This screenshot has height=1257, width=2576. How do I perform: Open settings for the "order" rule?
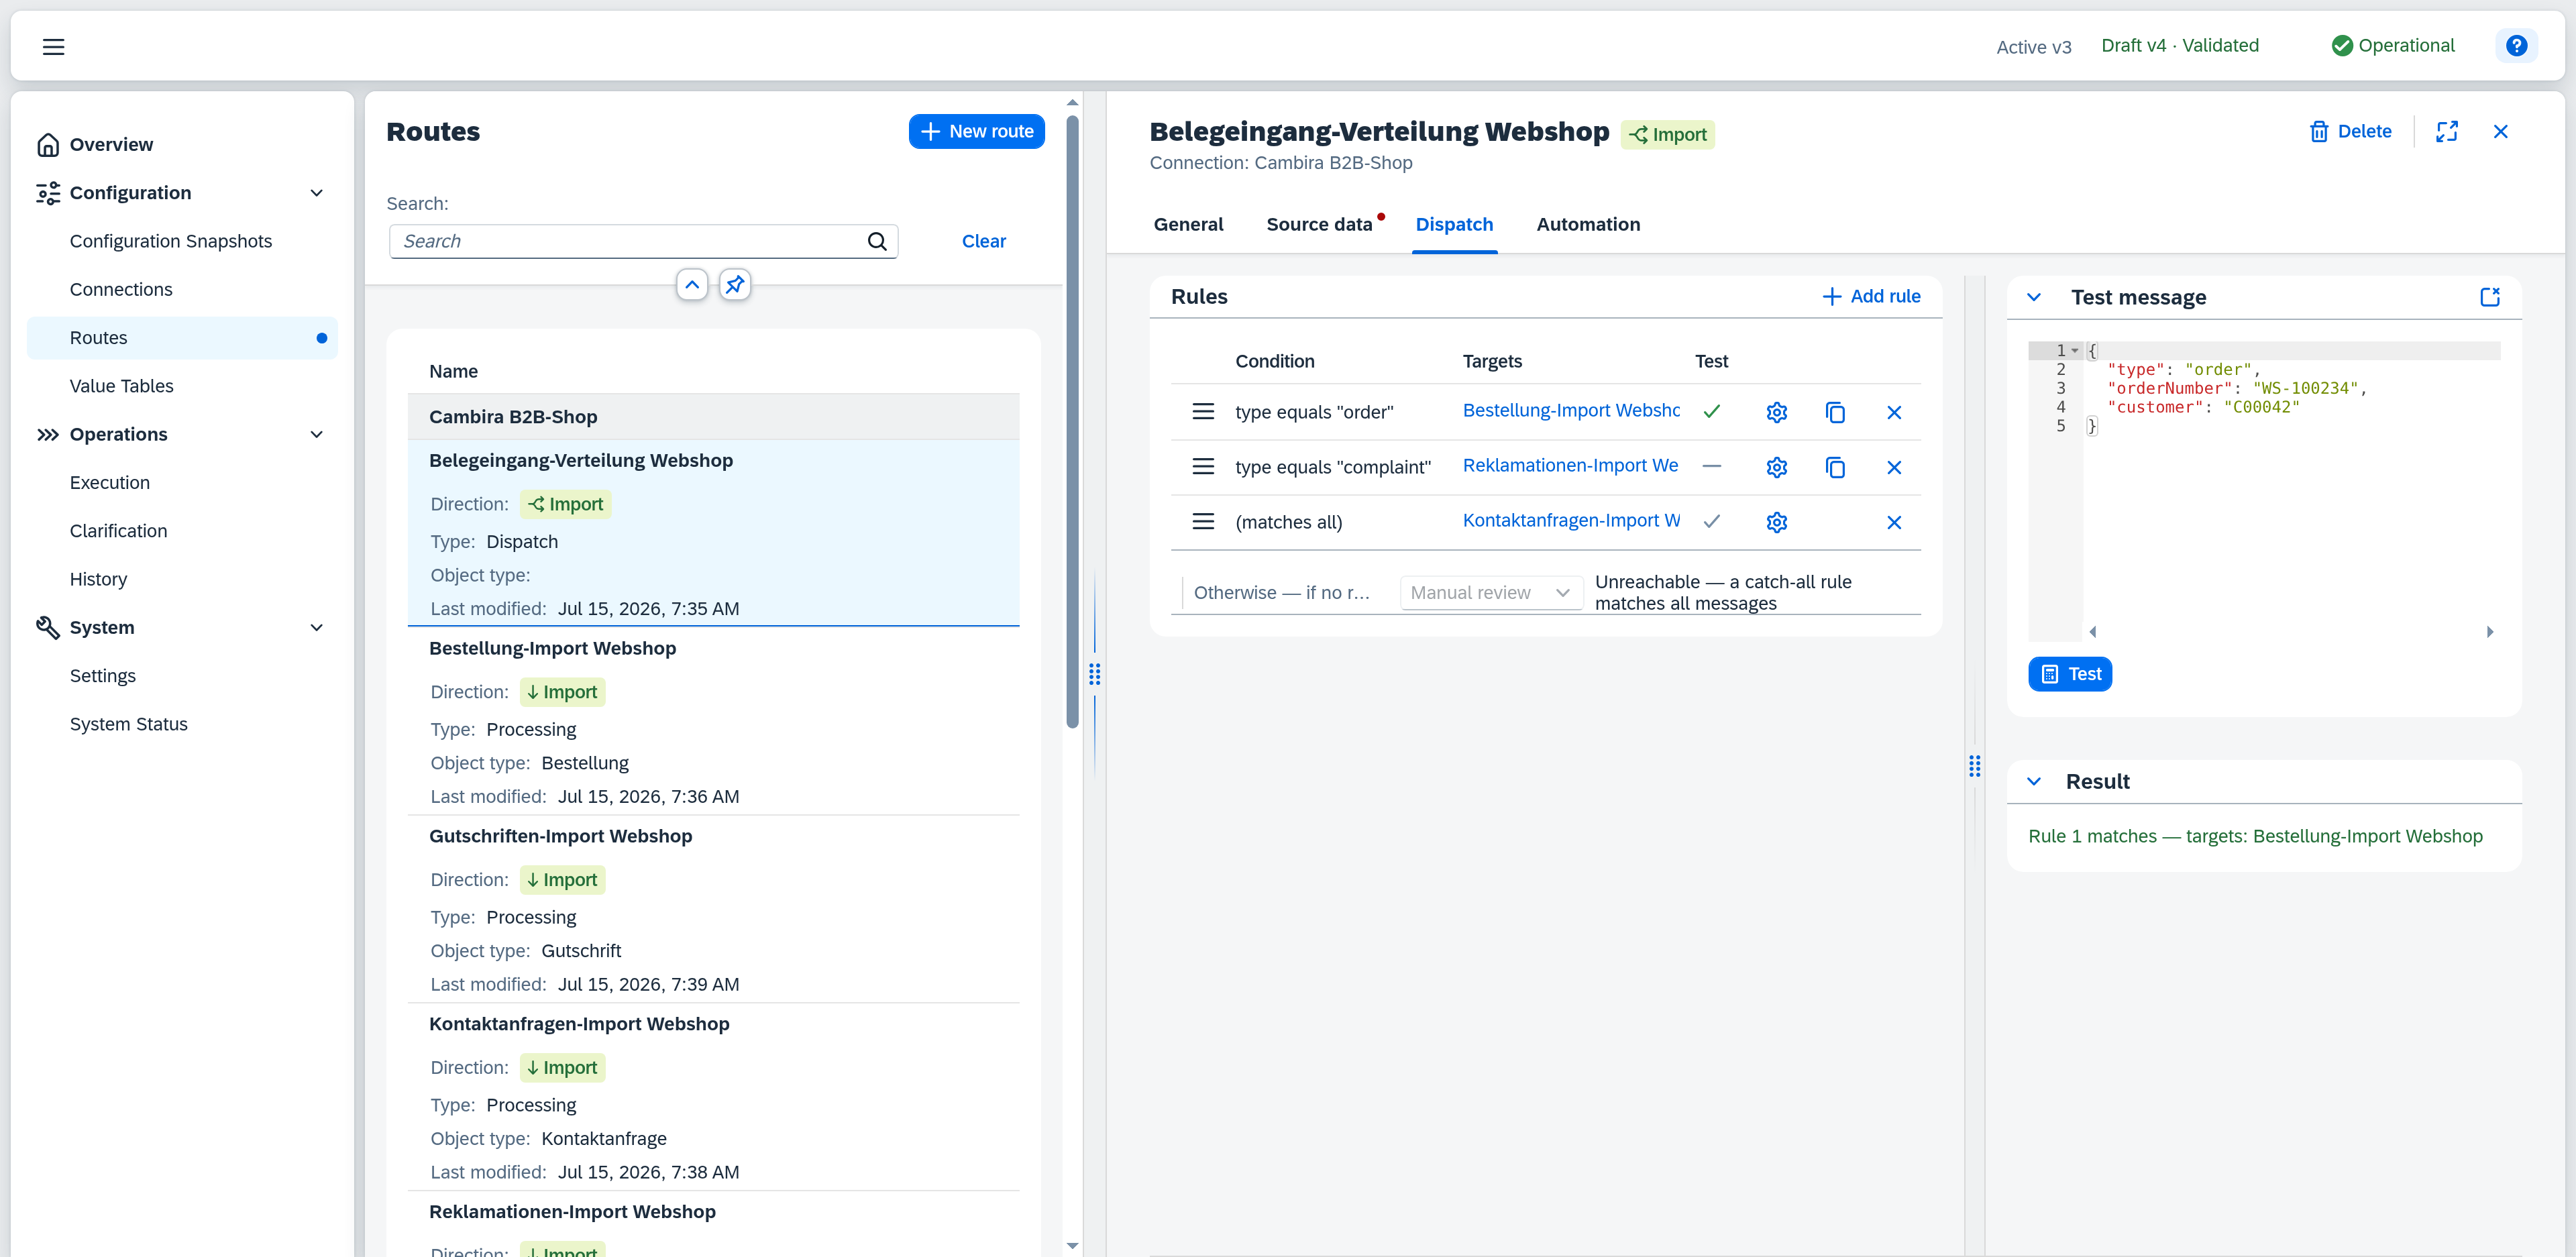1776,412
